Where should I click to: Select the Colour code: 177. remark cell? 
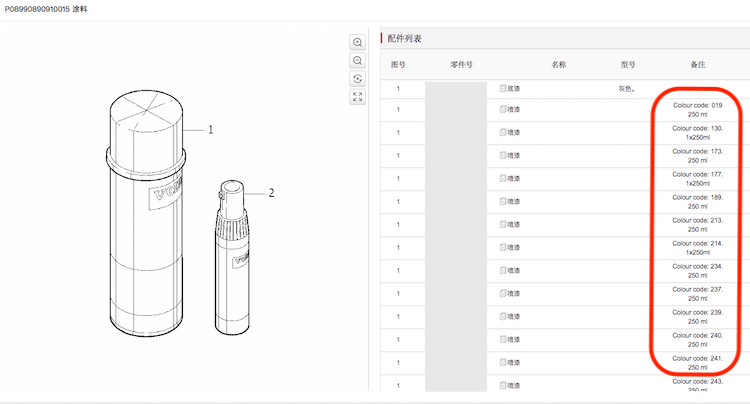tap(697, 178)
